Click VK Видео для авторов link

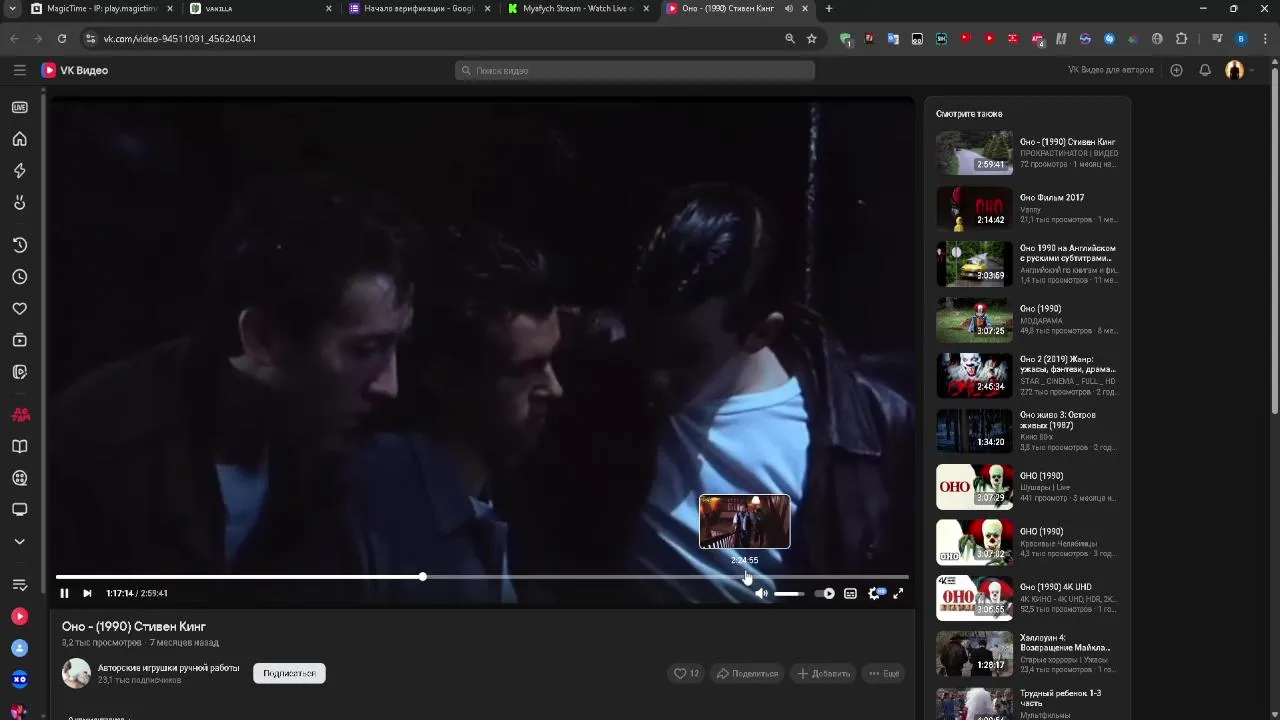pyautogui.click(x=1110, y=70)
